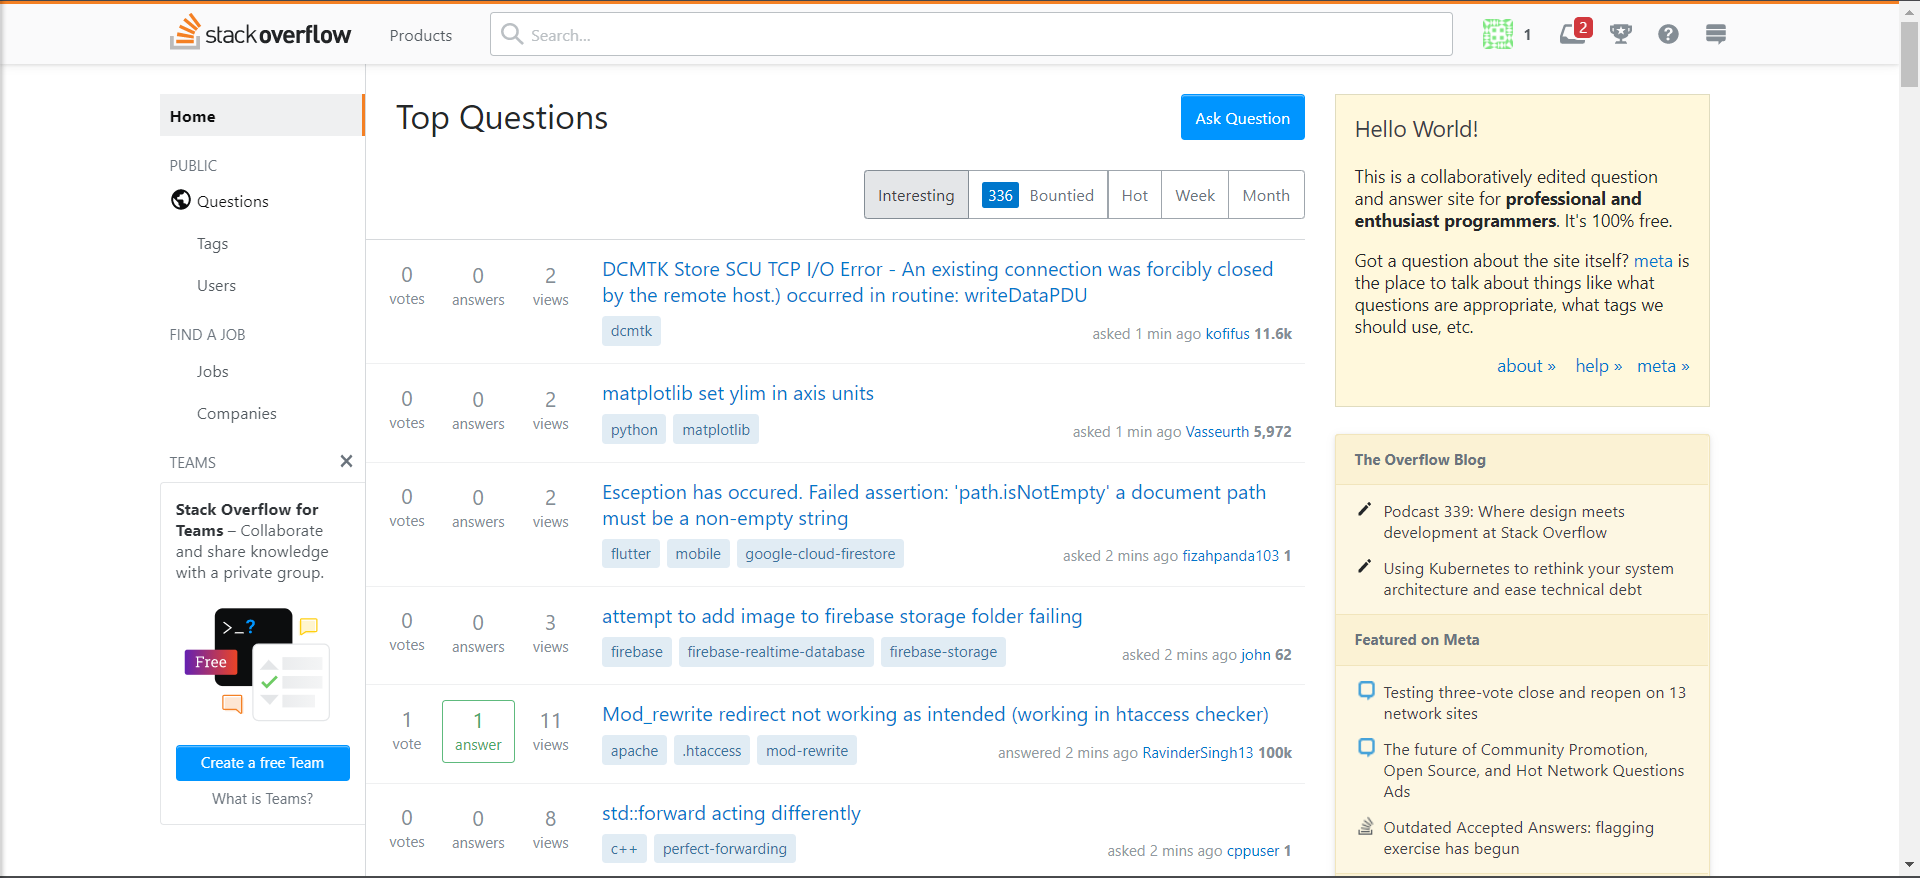Screen dimensions: 1920x878
Task: Click the search magnifier icon
Action: click(512, 34)
